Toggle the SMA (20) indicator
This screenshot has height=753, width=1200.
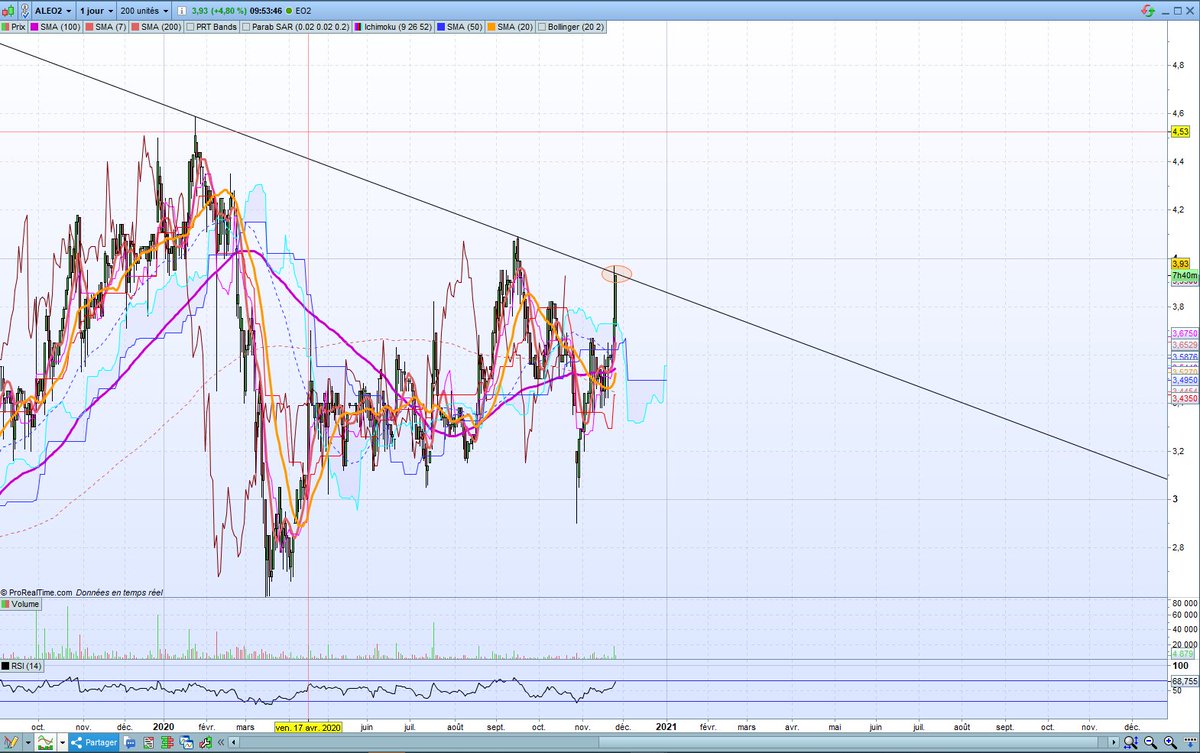pos(511,27)
